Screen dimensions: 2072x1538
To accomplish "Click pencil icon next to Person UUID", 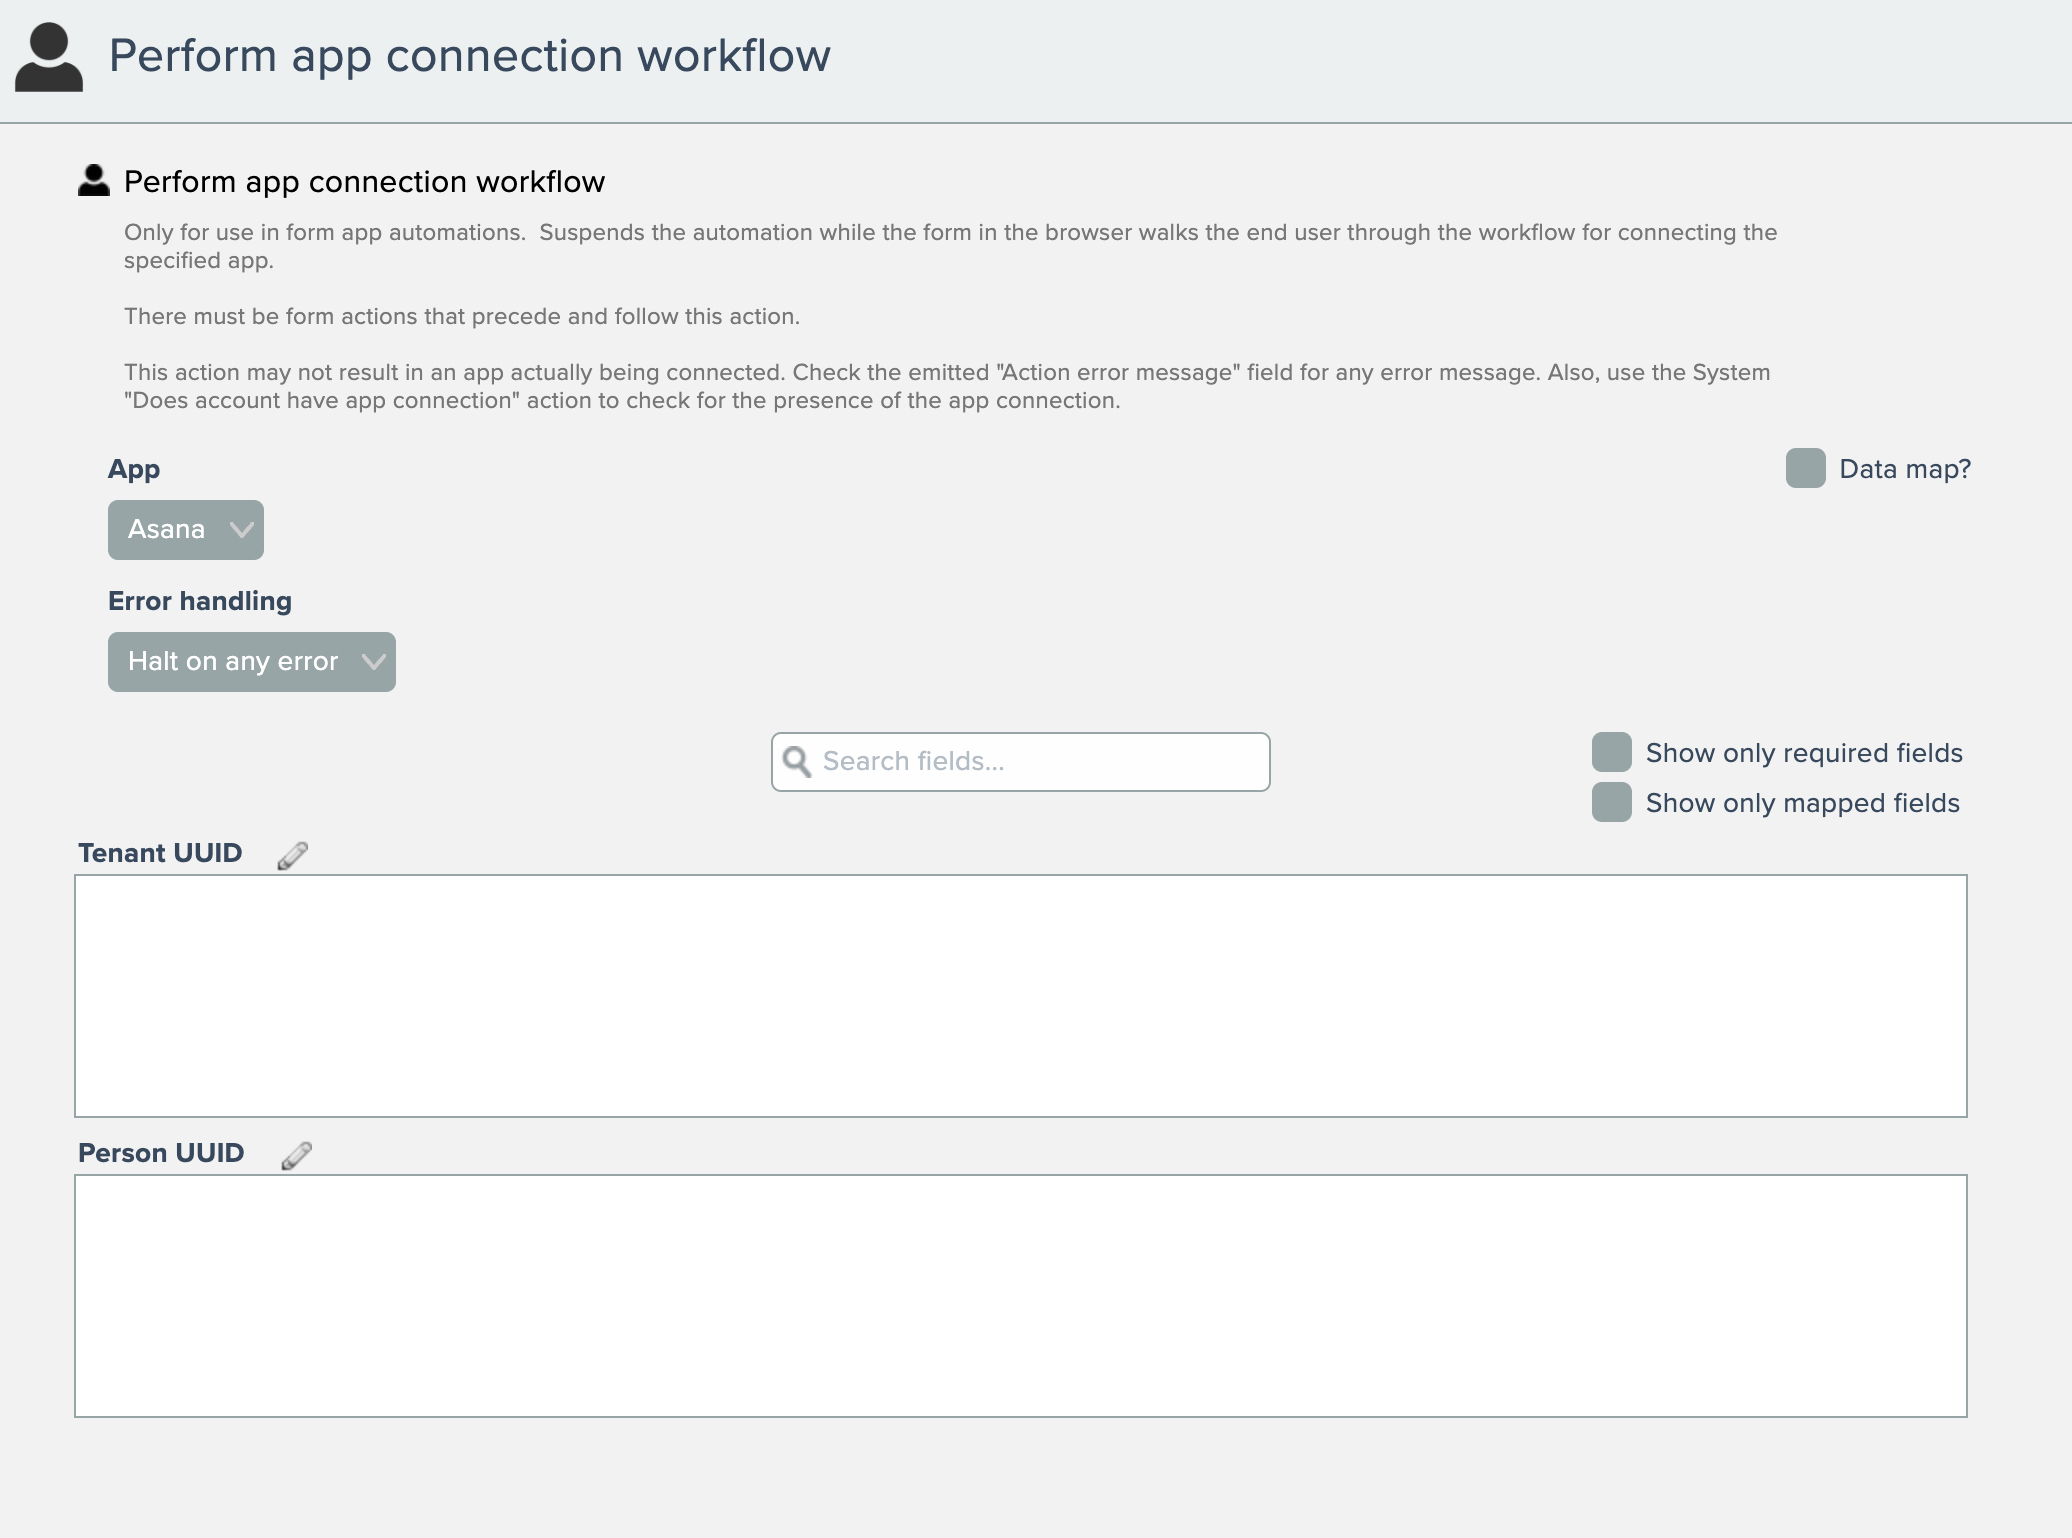I will [x=297, y=1155].
